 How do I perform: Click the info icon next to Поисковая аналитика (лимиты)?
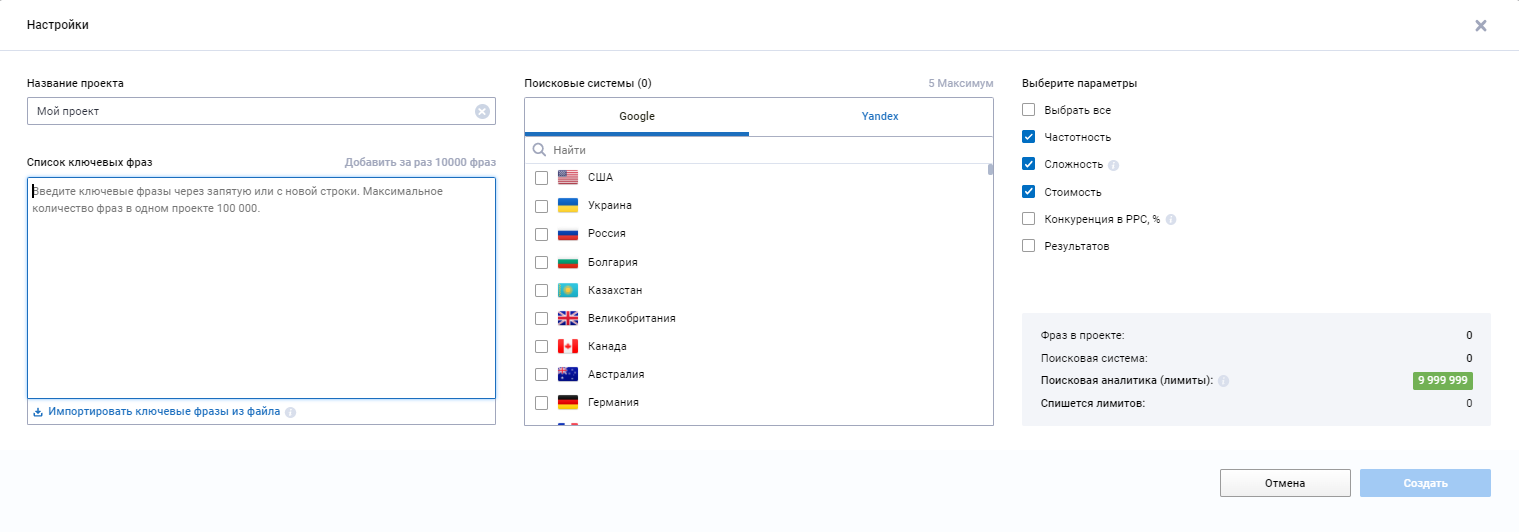[x=1224, y=381]
